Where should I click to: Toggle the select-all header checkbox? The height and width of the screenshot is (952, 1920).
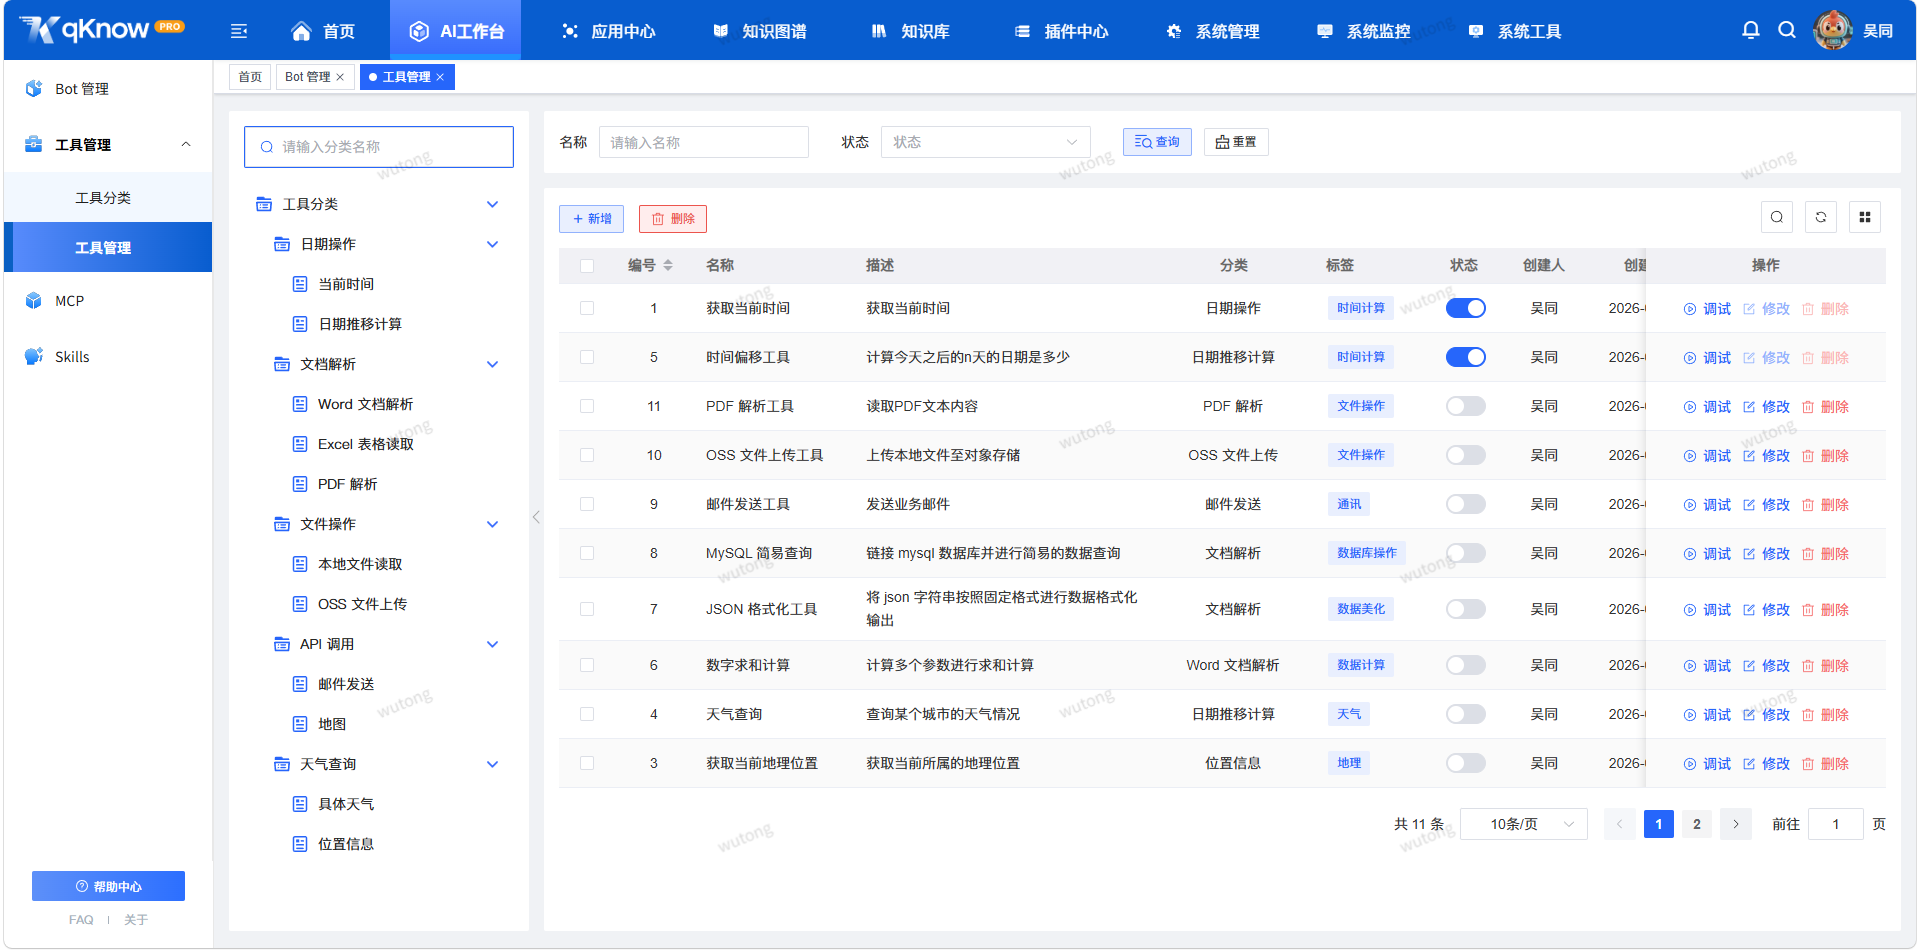[587, 266]
